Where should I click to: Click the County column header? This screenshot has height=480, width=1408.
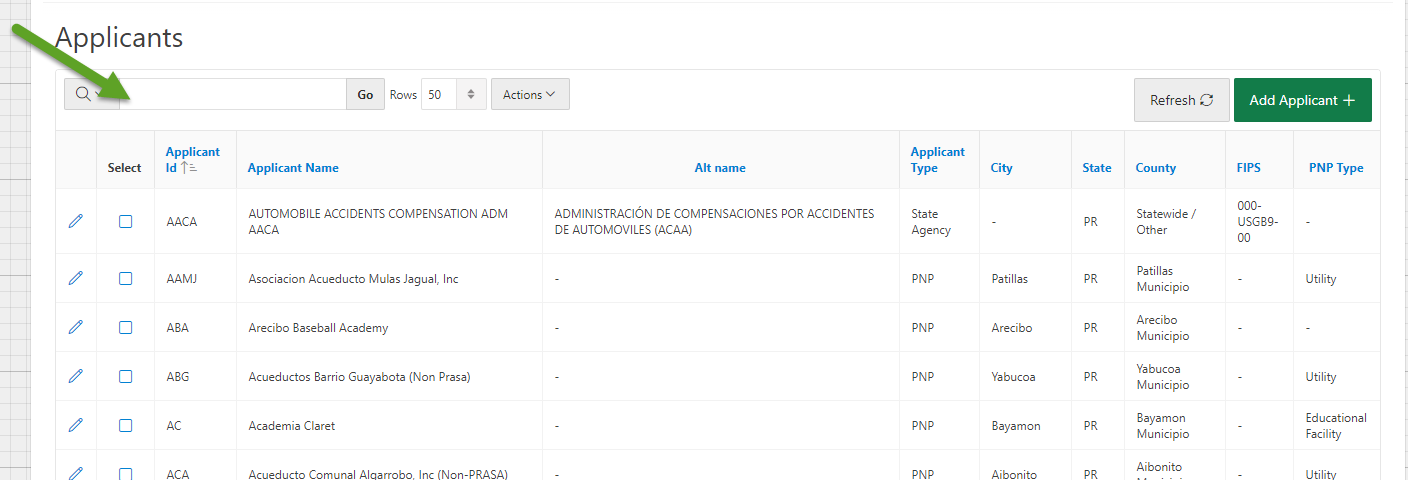click(1155, 168)
